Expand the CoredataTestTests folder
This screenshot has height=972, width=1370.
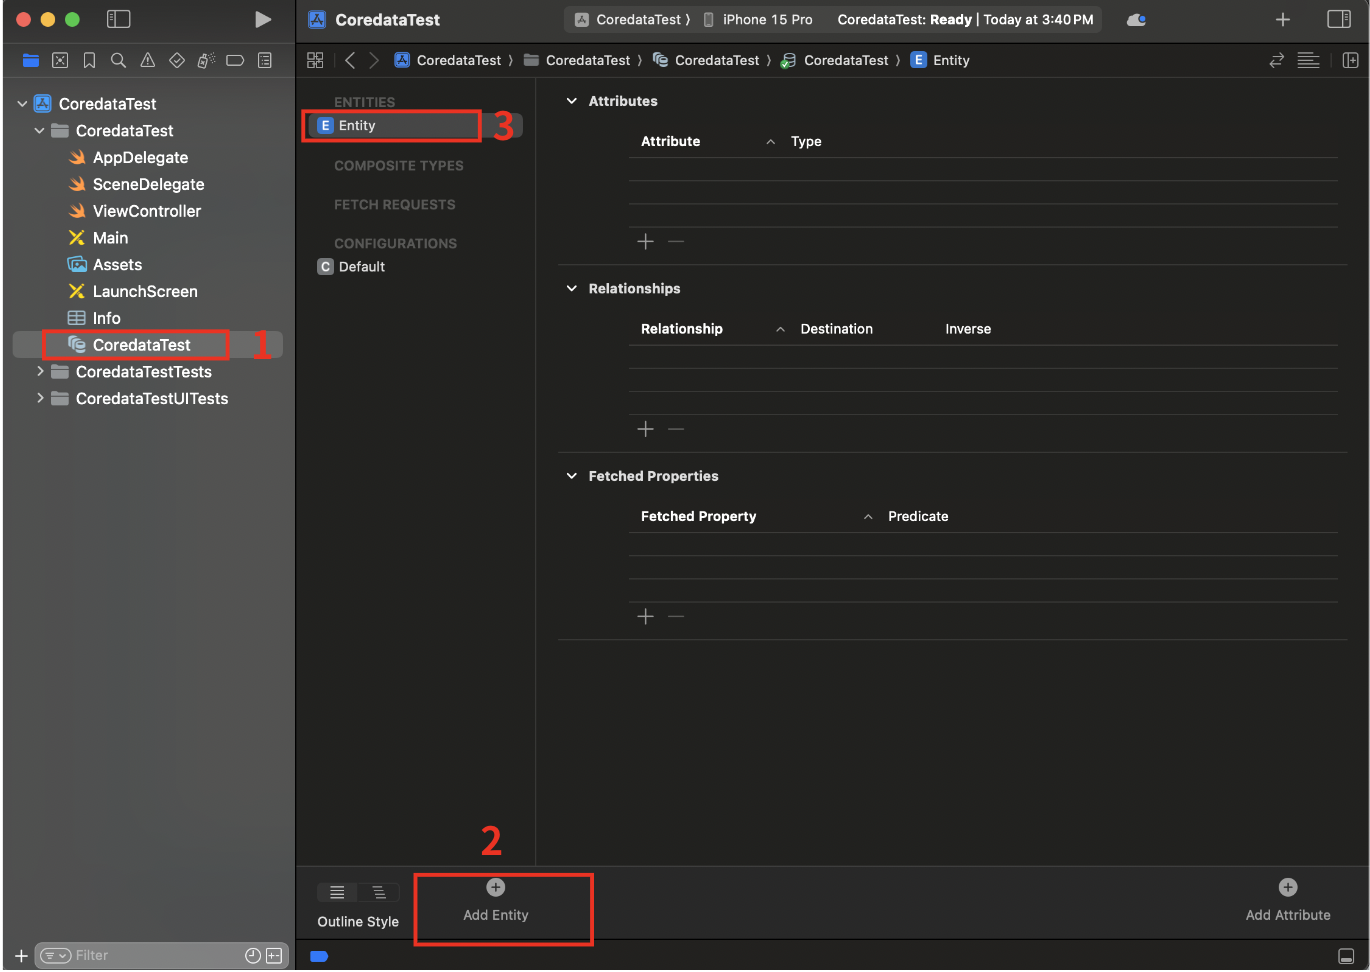click(39, 371)
